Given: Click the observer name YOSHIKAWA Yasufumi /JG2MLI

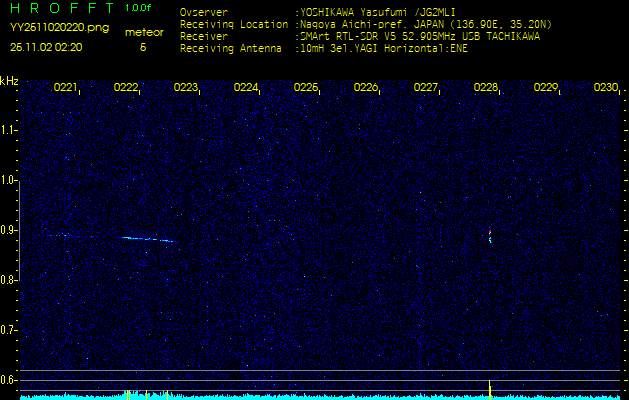Looking at the screenshot, I should pyautogui.click(x=377, y=12).
